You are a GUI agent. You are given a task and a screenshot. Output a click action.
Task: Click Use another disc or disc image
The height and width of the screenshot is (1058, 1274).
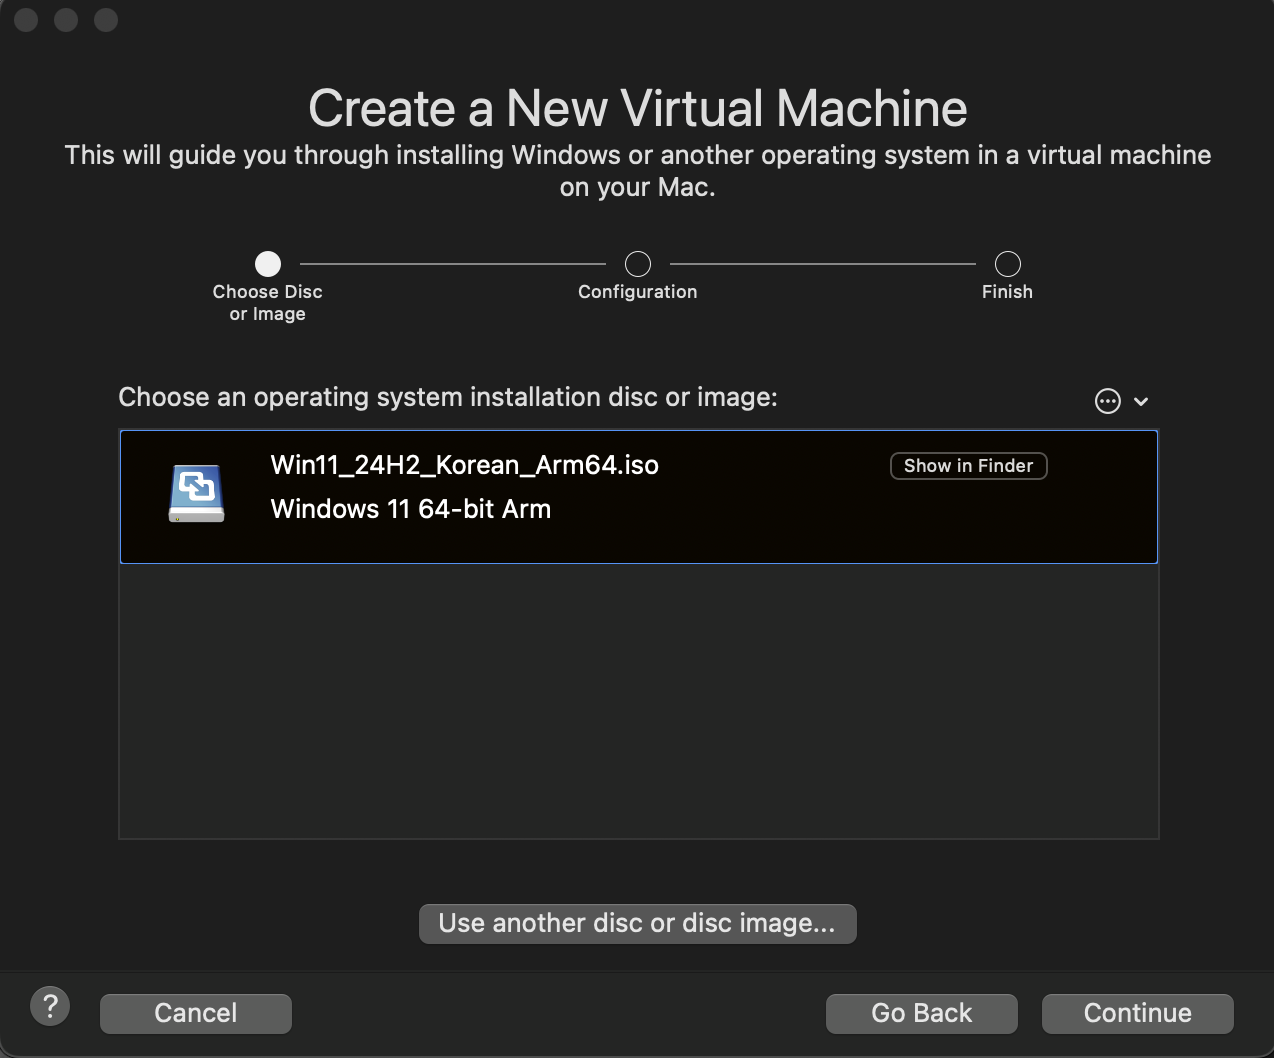click(637, 923)
